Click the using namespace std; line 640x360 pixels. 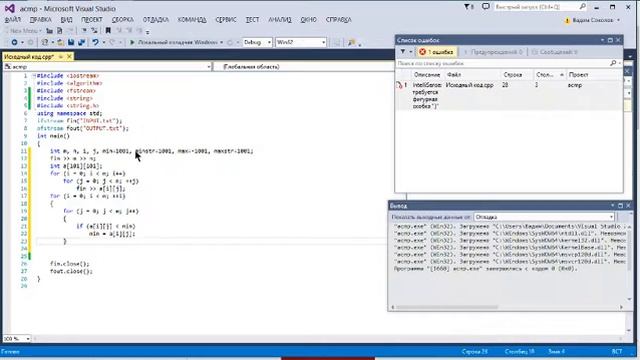(69, 113)
